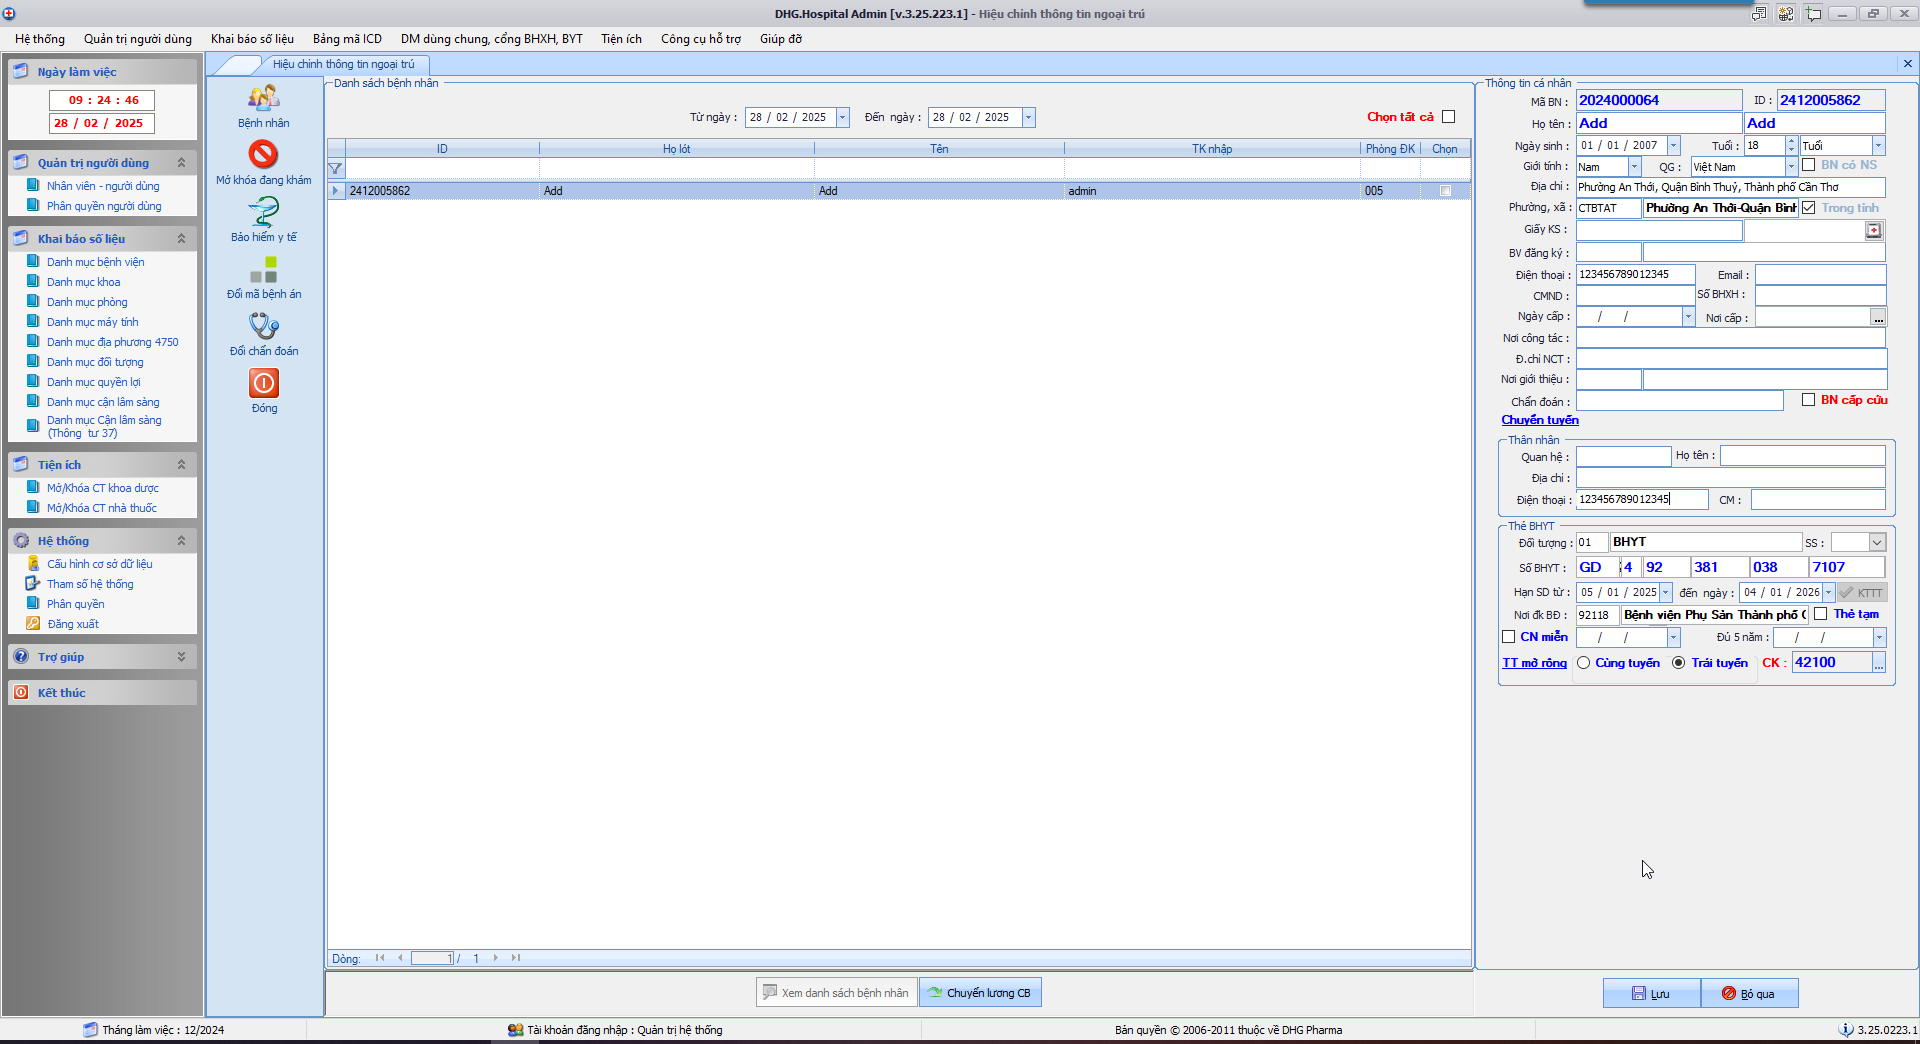The width and height of the screenshot is (1920, 1044).
Task: Open the SS dropdown in Thẻ BHYT
Action: pyautogui.click(x=1877, y=543)
